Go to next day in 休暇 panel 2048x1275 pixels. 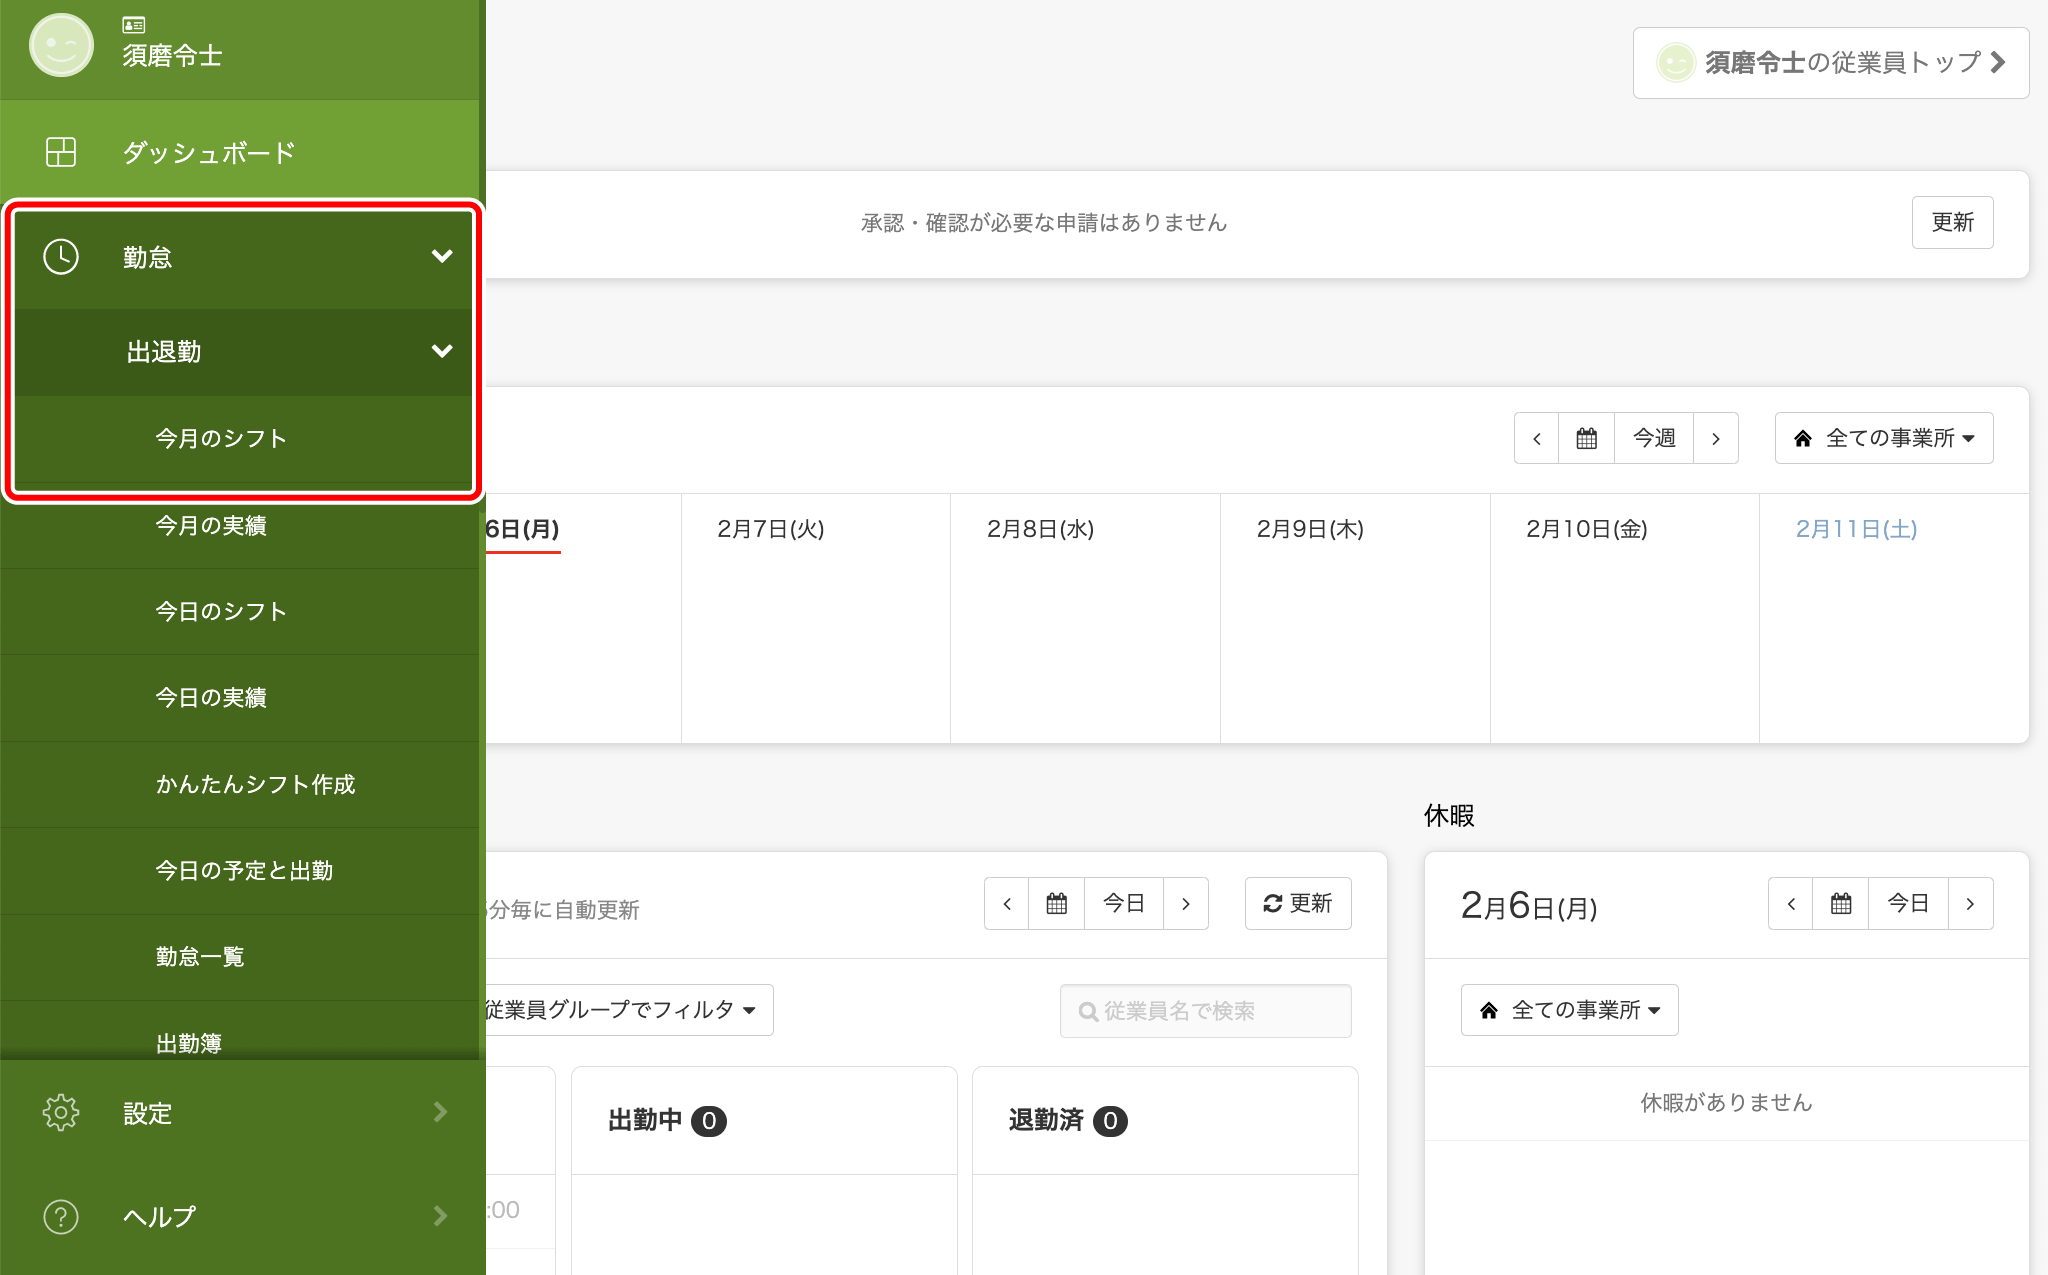[x=1970, y=904]
